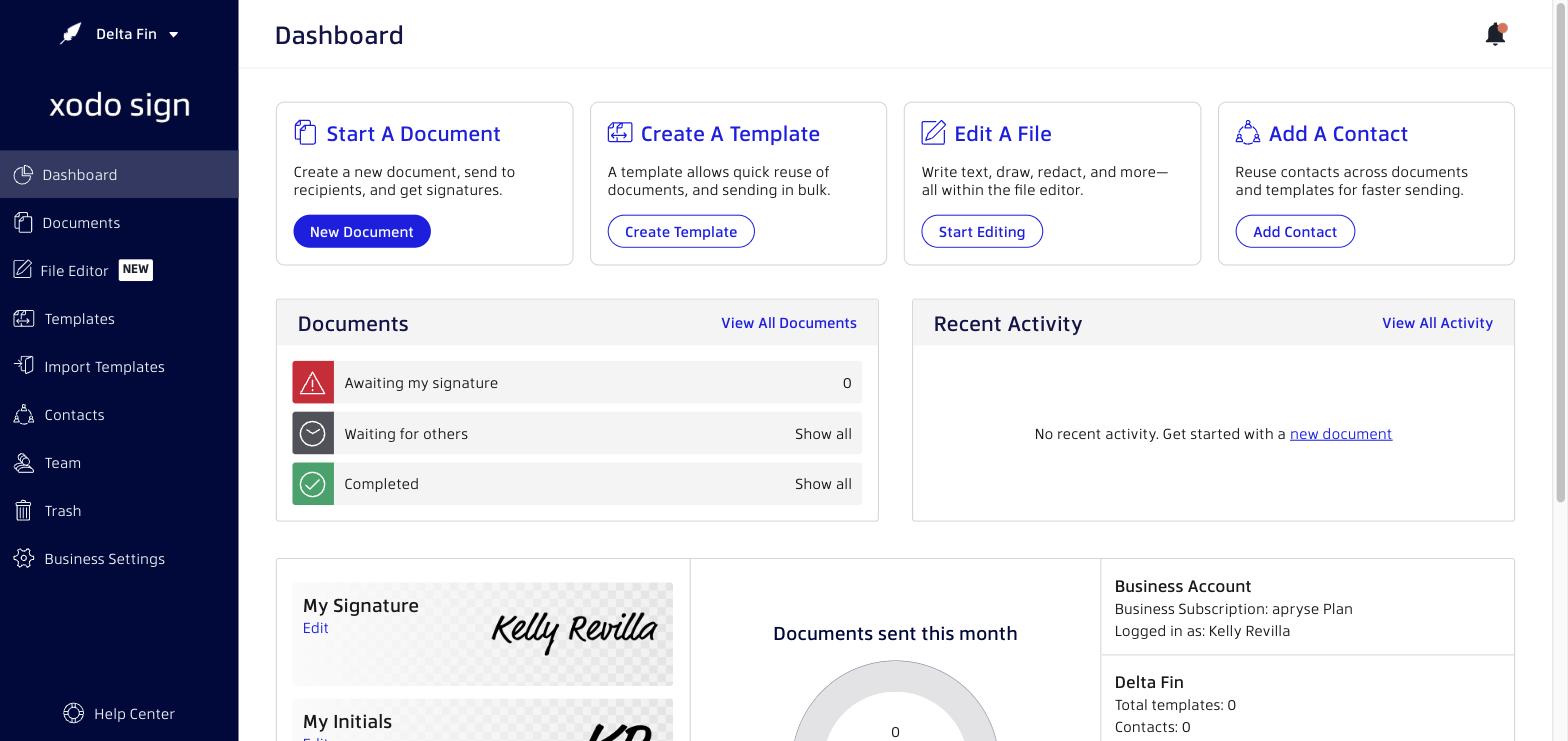Click the notification bell icon
Image resolution: width=1568 pixels, height=741 pixels.
(1495, 34)
